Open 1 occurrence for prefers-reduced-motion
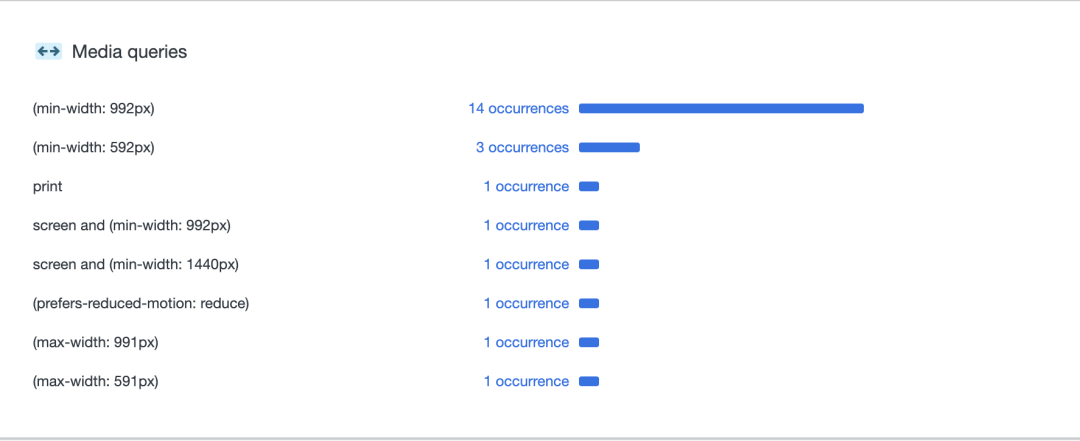This screenshot has height=441, width=1080. pos(526,304)
